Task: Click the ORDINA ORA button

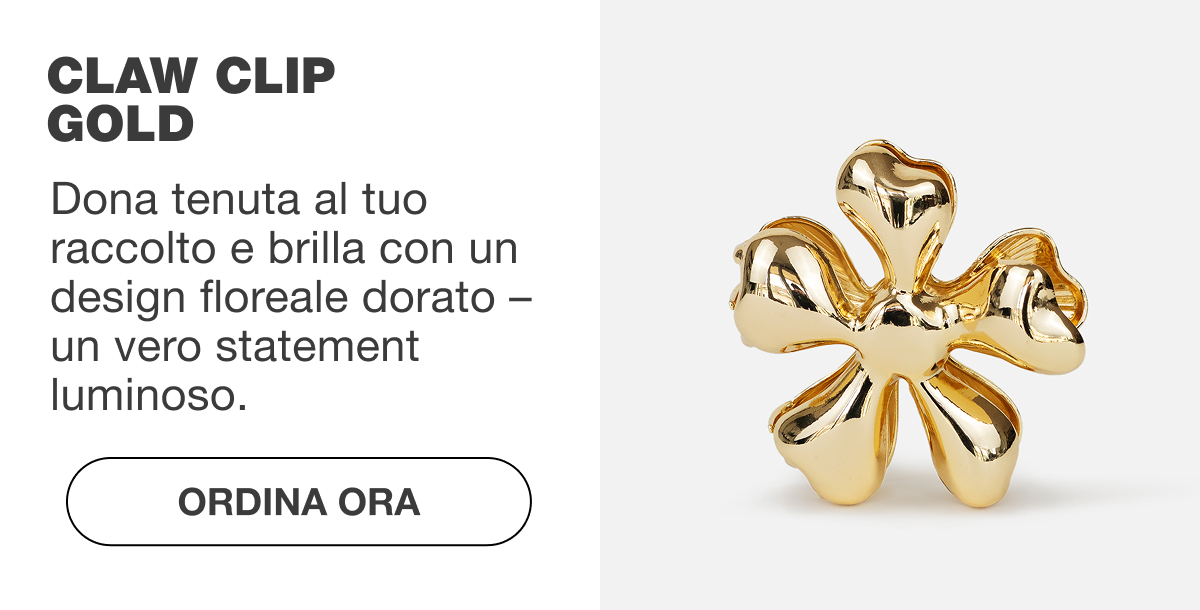Action: click(298, 501)
